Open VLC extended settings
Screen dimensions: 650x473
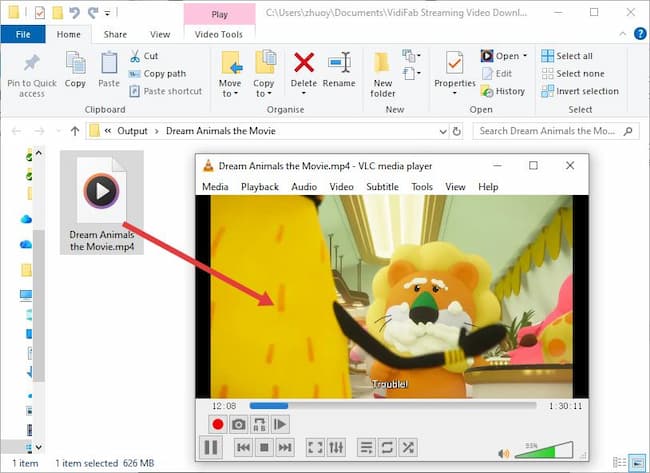click(x=336, y=447)
